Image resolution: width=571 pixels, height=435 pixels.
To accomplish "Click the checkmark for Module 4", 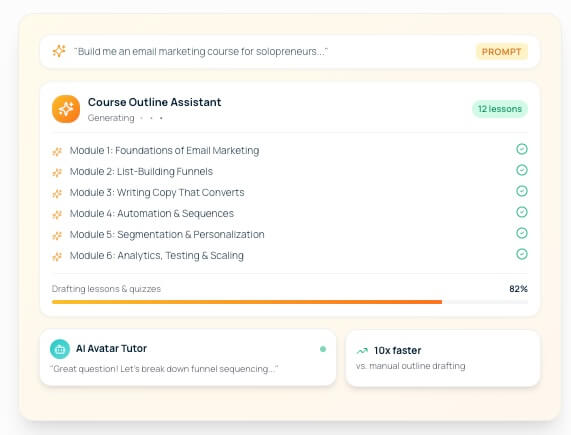I will 521,212.
